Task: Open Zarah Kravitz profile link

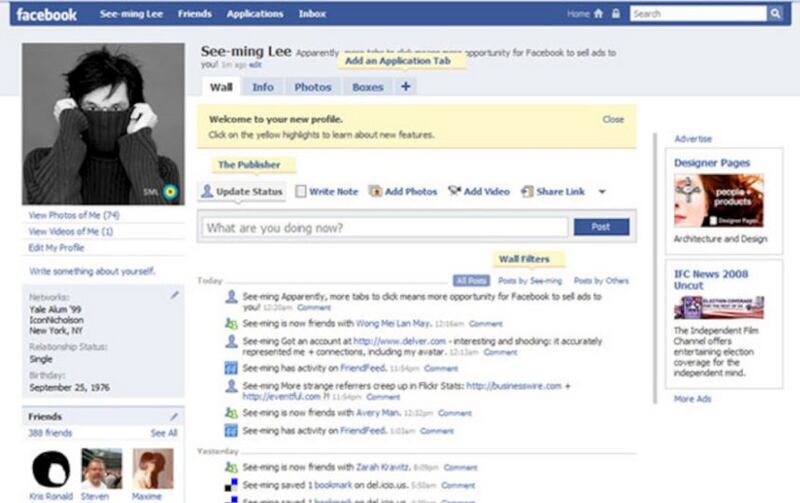Action: coord(382,467)
